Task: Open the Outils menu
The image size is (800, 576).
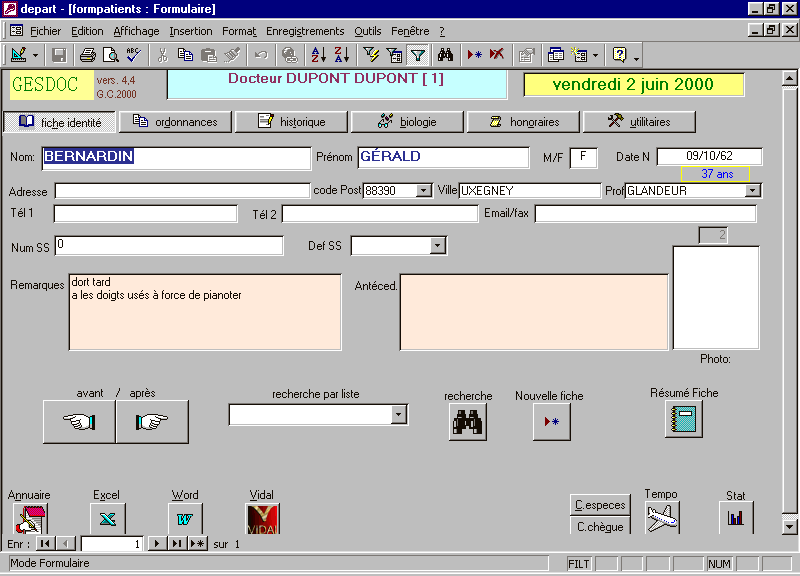Action: click(x=368, y=31)
